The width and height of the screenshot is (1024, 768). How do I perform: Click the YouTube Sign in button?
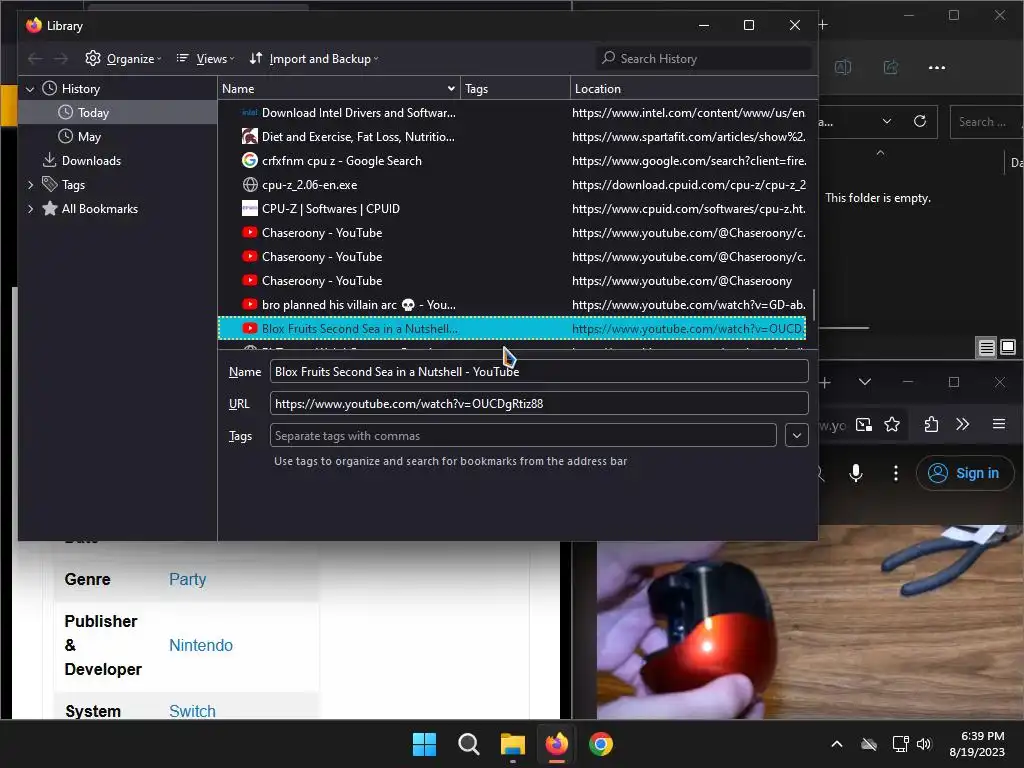pyautogui.click(x=965, y=473)
